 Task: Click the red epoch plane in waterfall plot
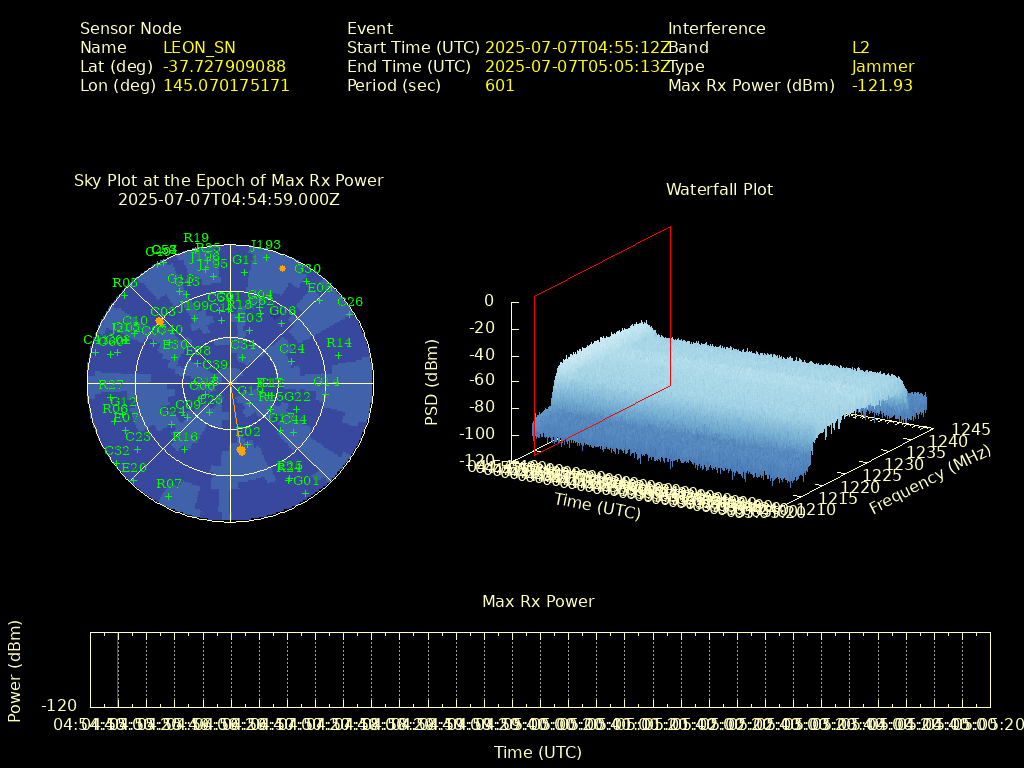pyautogui.click(x=602, y=340)
